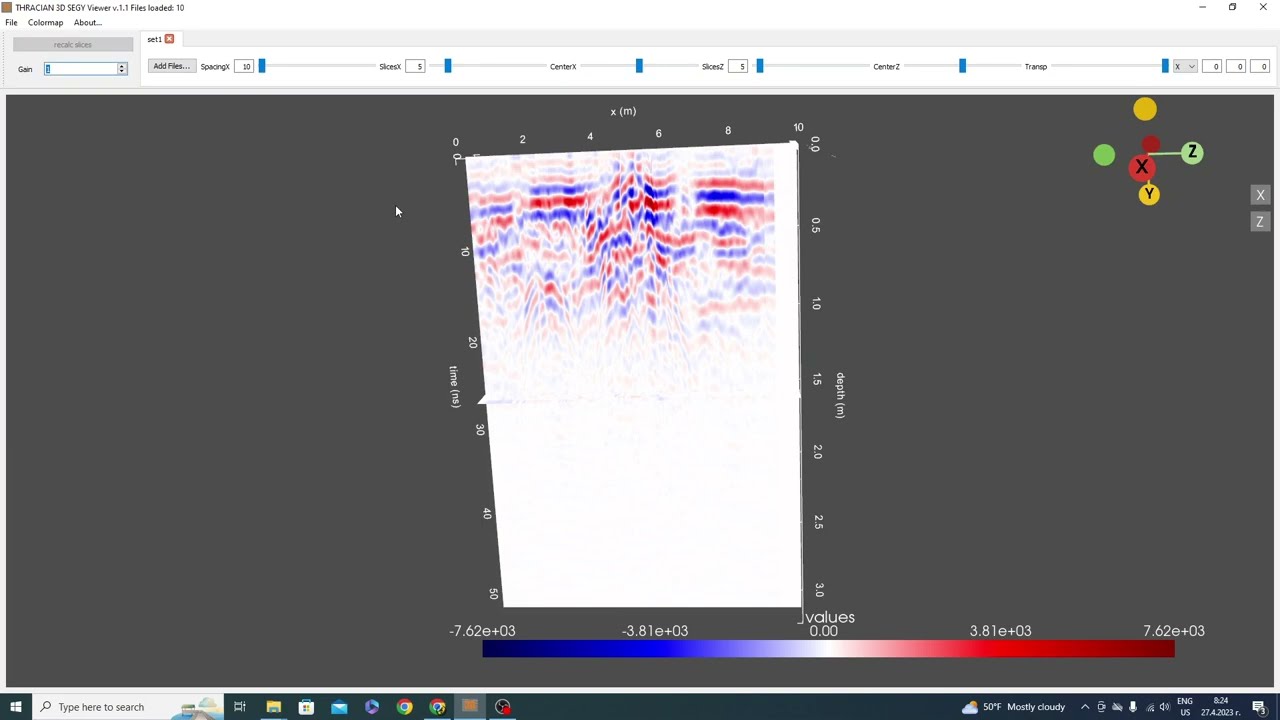Click the depth (m) axis label

click(x=840, y=395)
